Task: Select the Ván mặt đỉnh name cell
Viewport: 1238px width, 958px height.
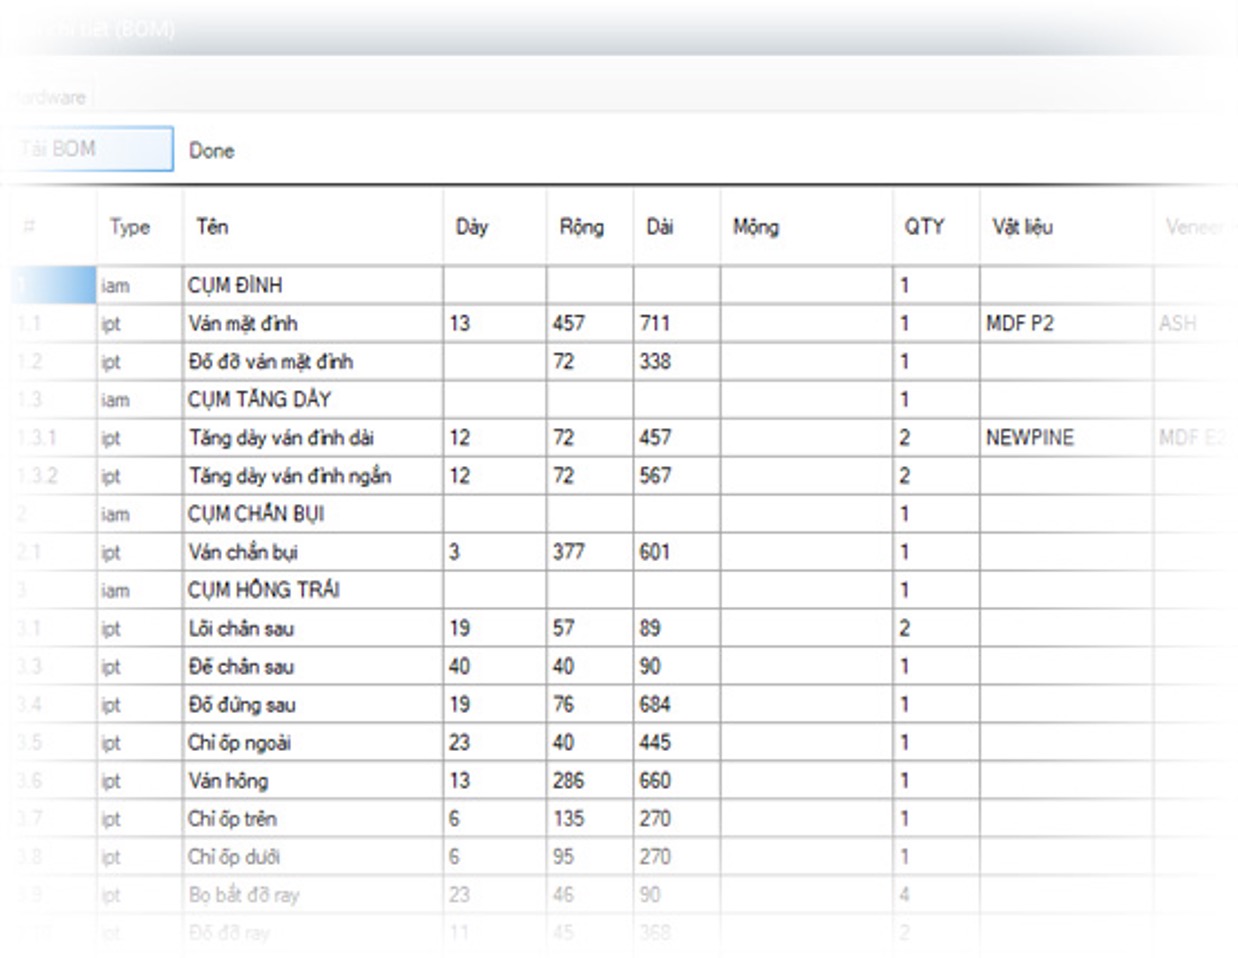Action: coord(313,323)
